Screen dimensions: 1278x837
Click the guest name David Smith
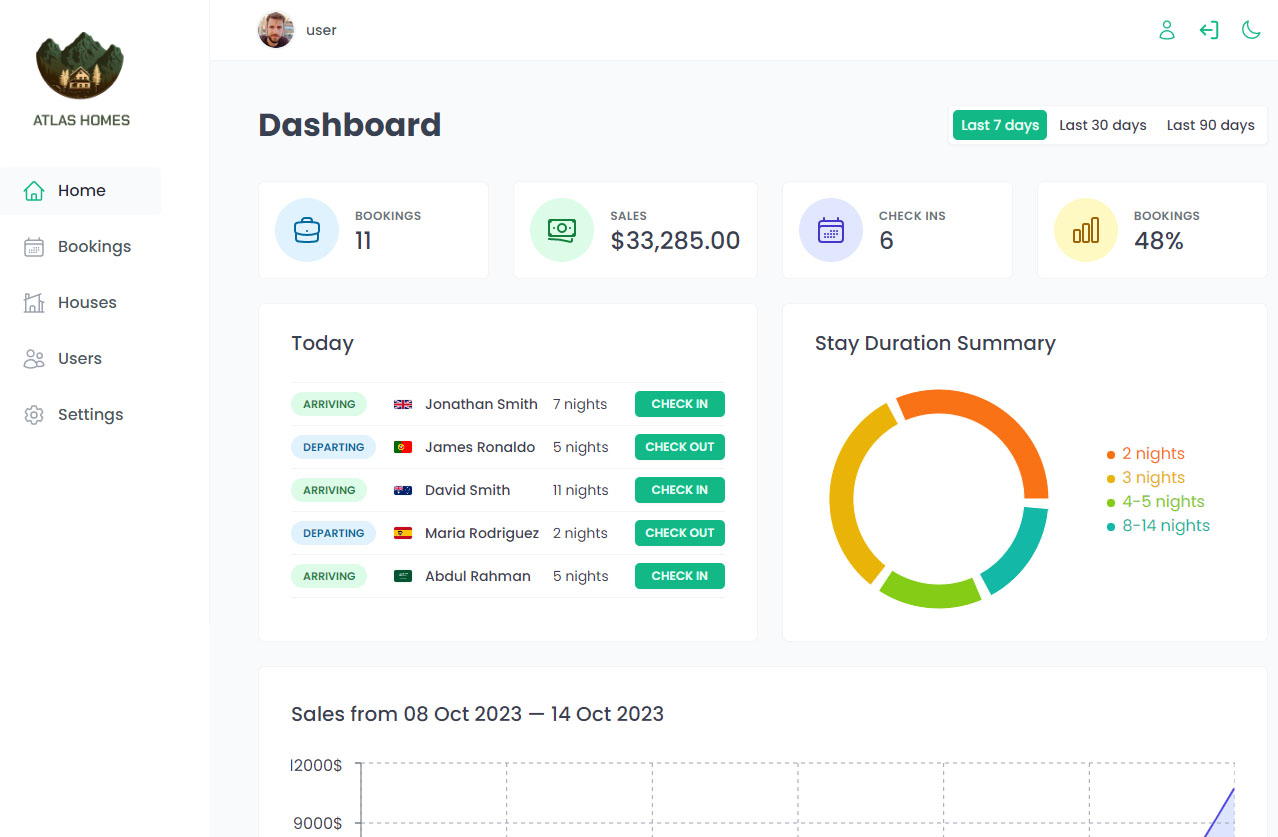(x=468, y=490)
